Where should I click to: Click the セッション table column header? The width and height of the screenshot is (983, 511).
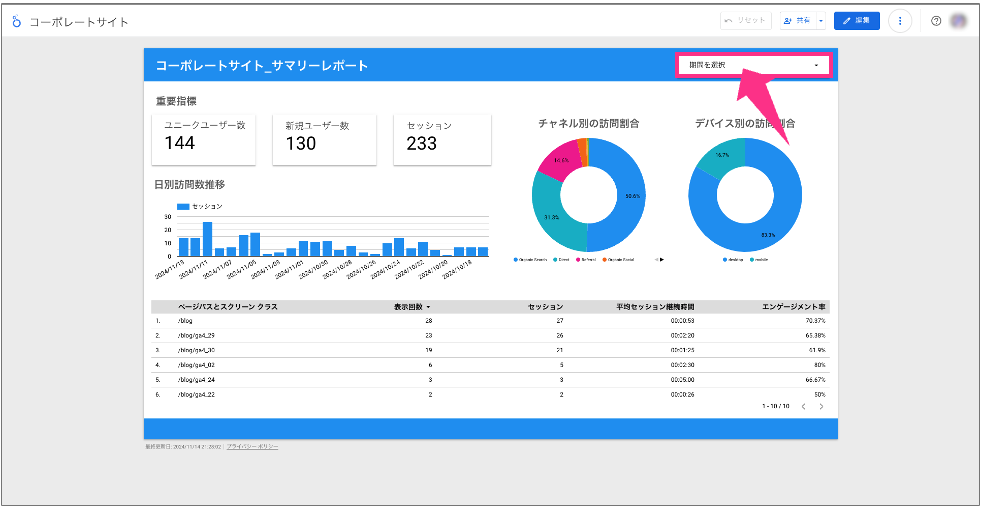(545, 307)
